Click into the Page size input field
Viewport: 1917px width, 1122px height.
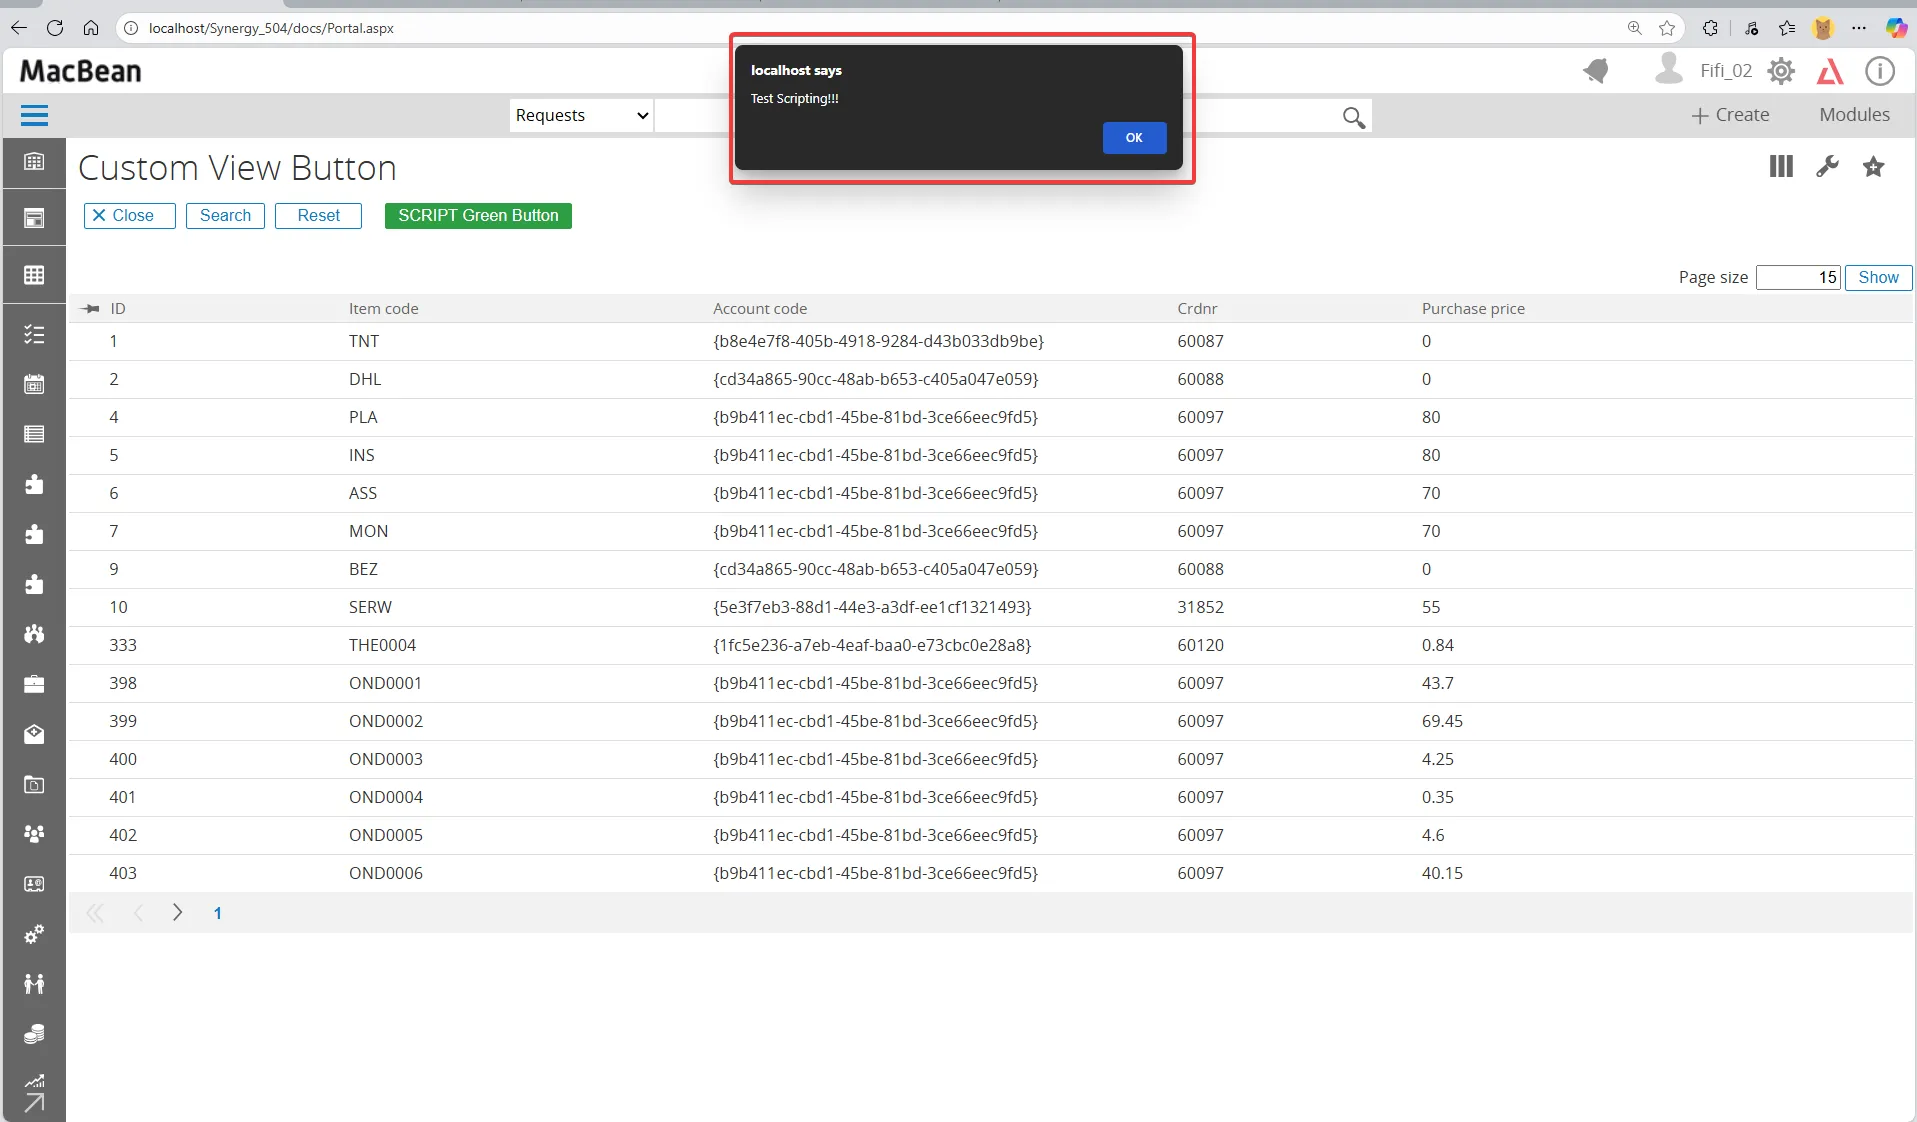click(x=1798, y=278)
